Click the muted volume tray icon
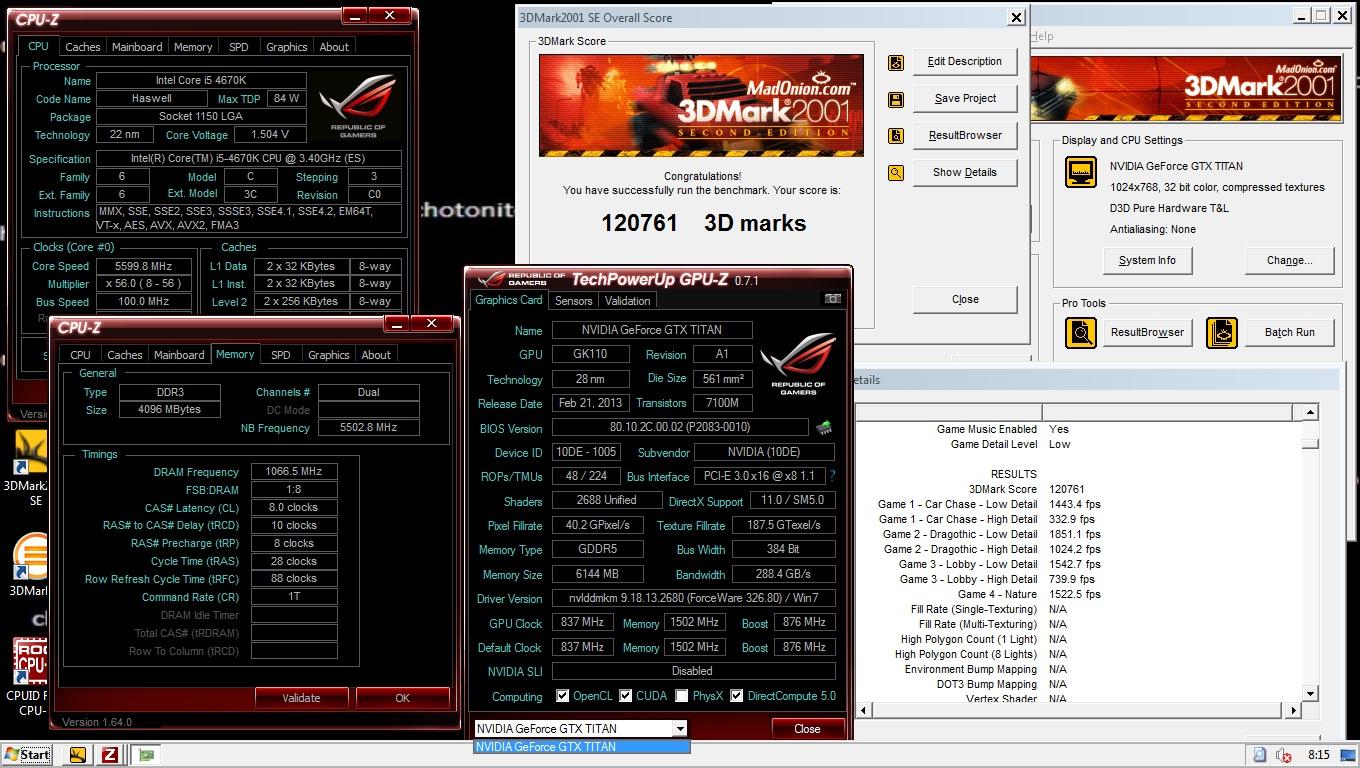 (x=1283, y=755)
